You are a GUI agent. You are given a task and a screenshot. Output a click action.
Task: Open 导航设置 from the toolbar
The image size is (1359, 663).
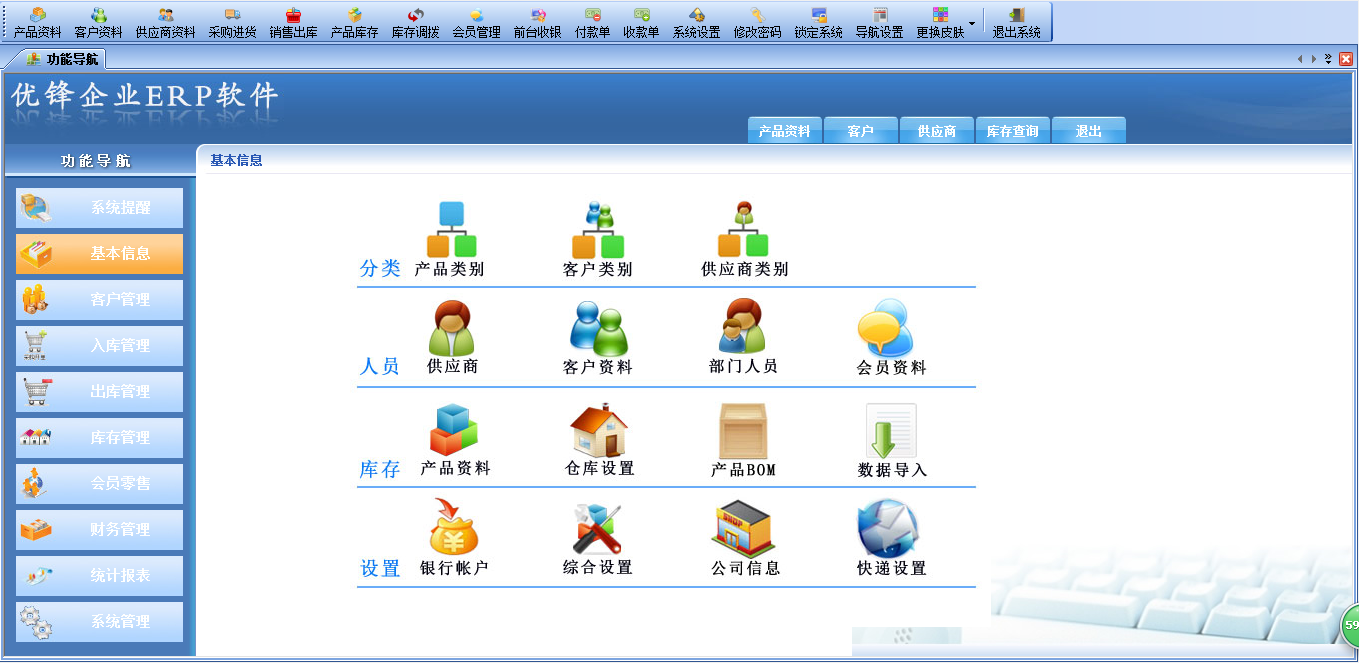pos(879,22)
